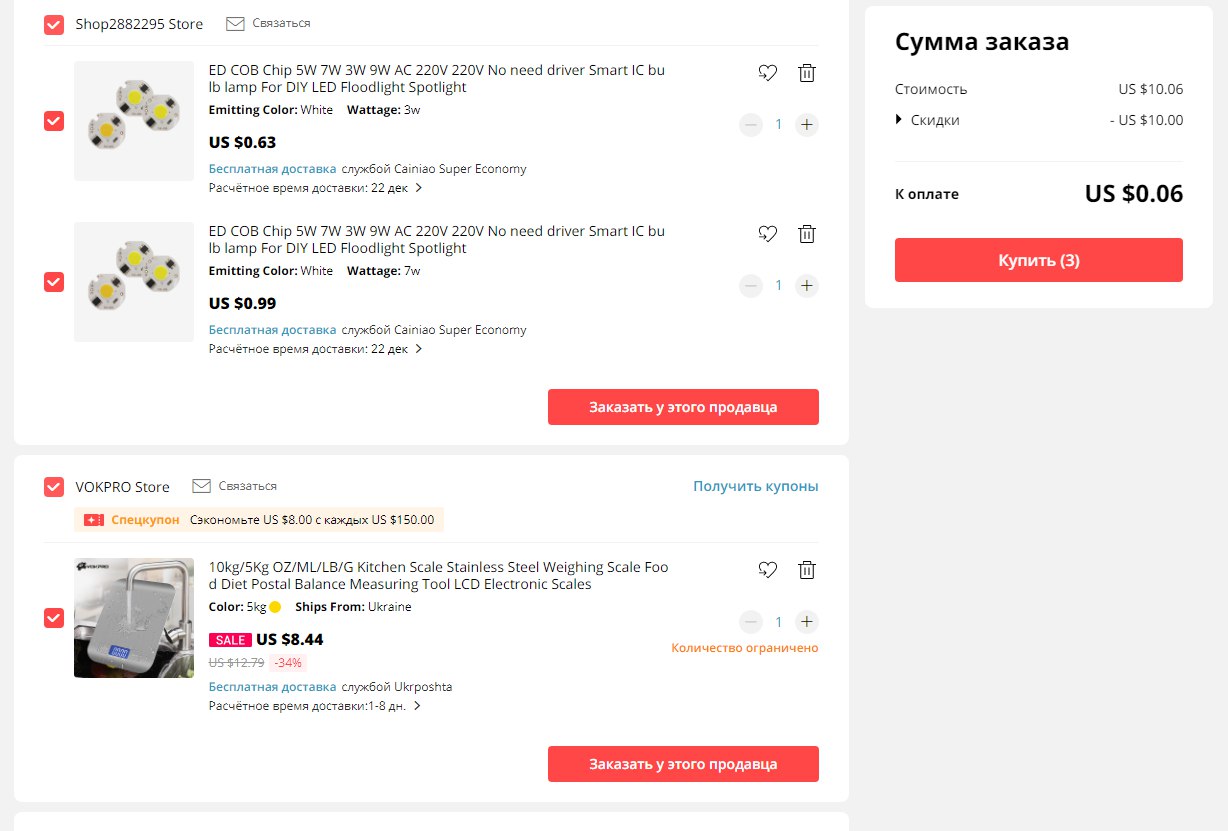Remove the kitchen scale using trash icon
Screen dimensions: 1228x831
point(807,570)
